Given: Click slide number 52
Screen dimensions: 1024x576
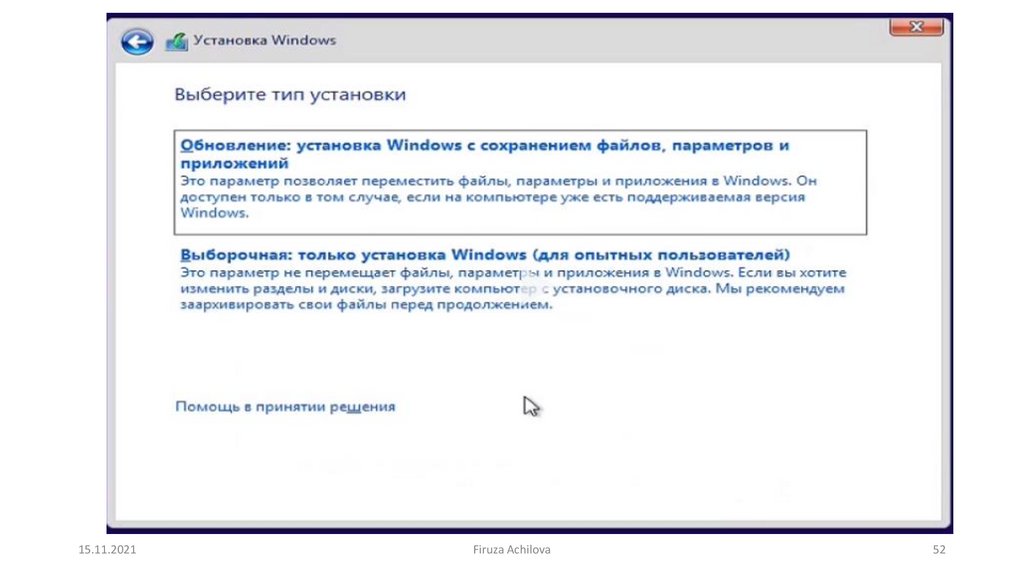Looking at the screenshot, I should pyautogui.click(x=938, y=549).
